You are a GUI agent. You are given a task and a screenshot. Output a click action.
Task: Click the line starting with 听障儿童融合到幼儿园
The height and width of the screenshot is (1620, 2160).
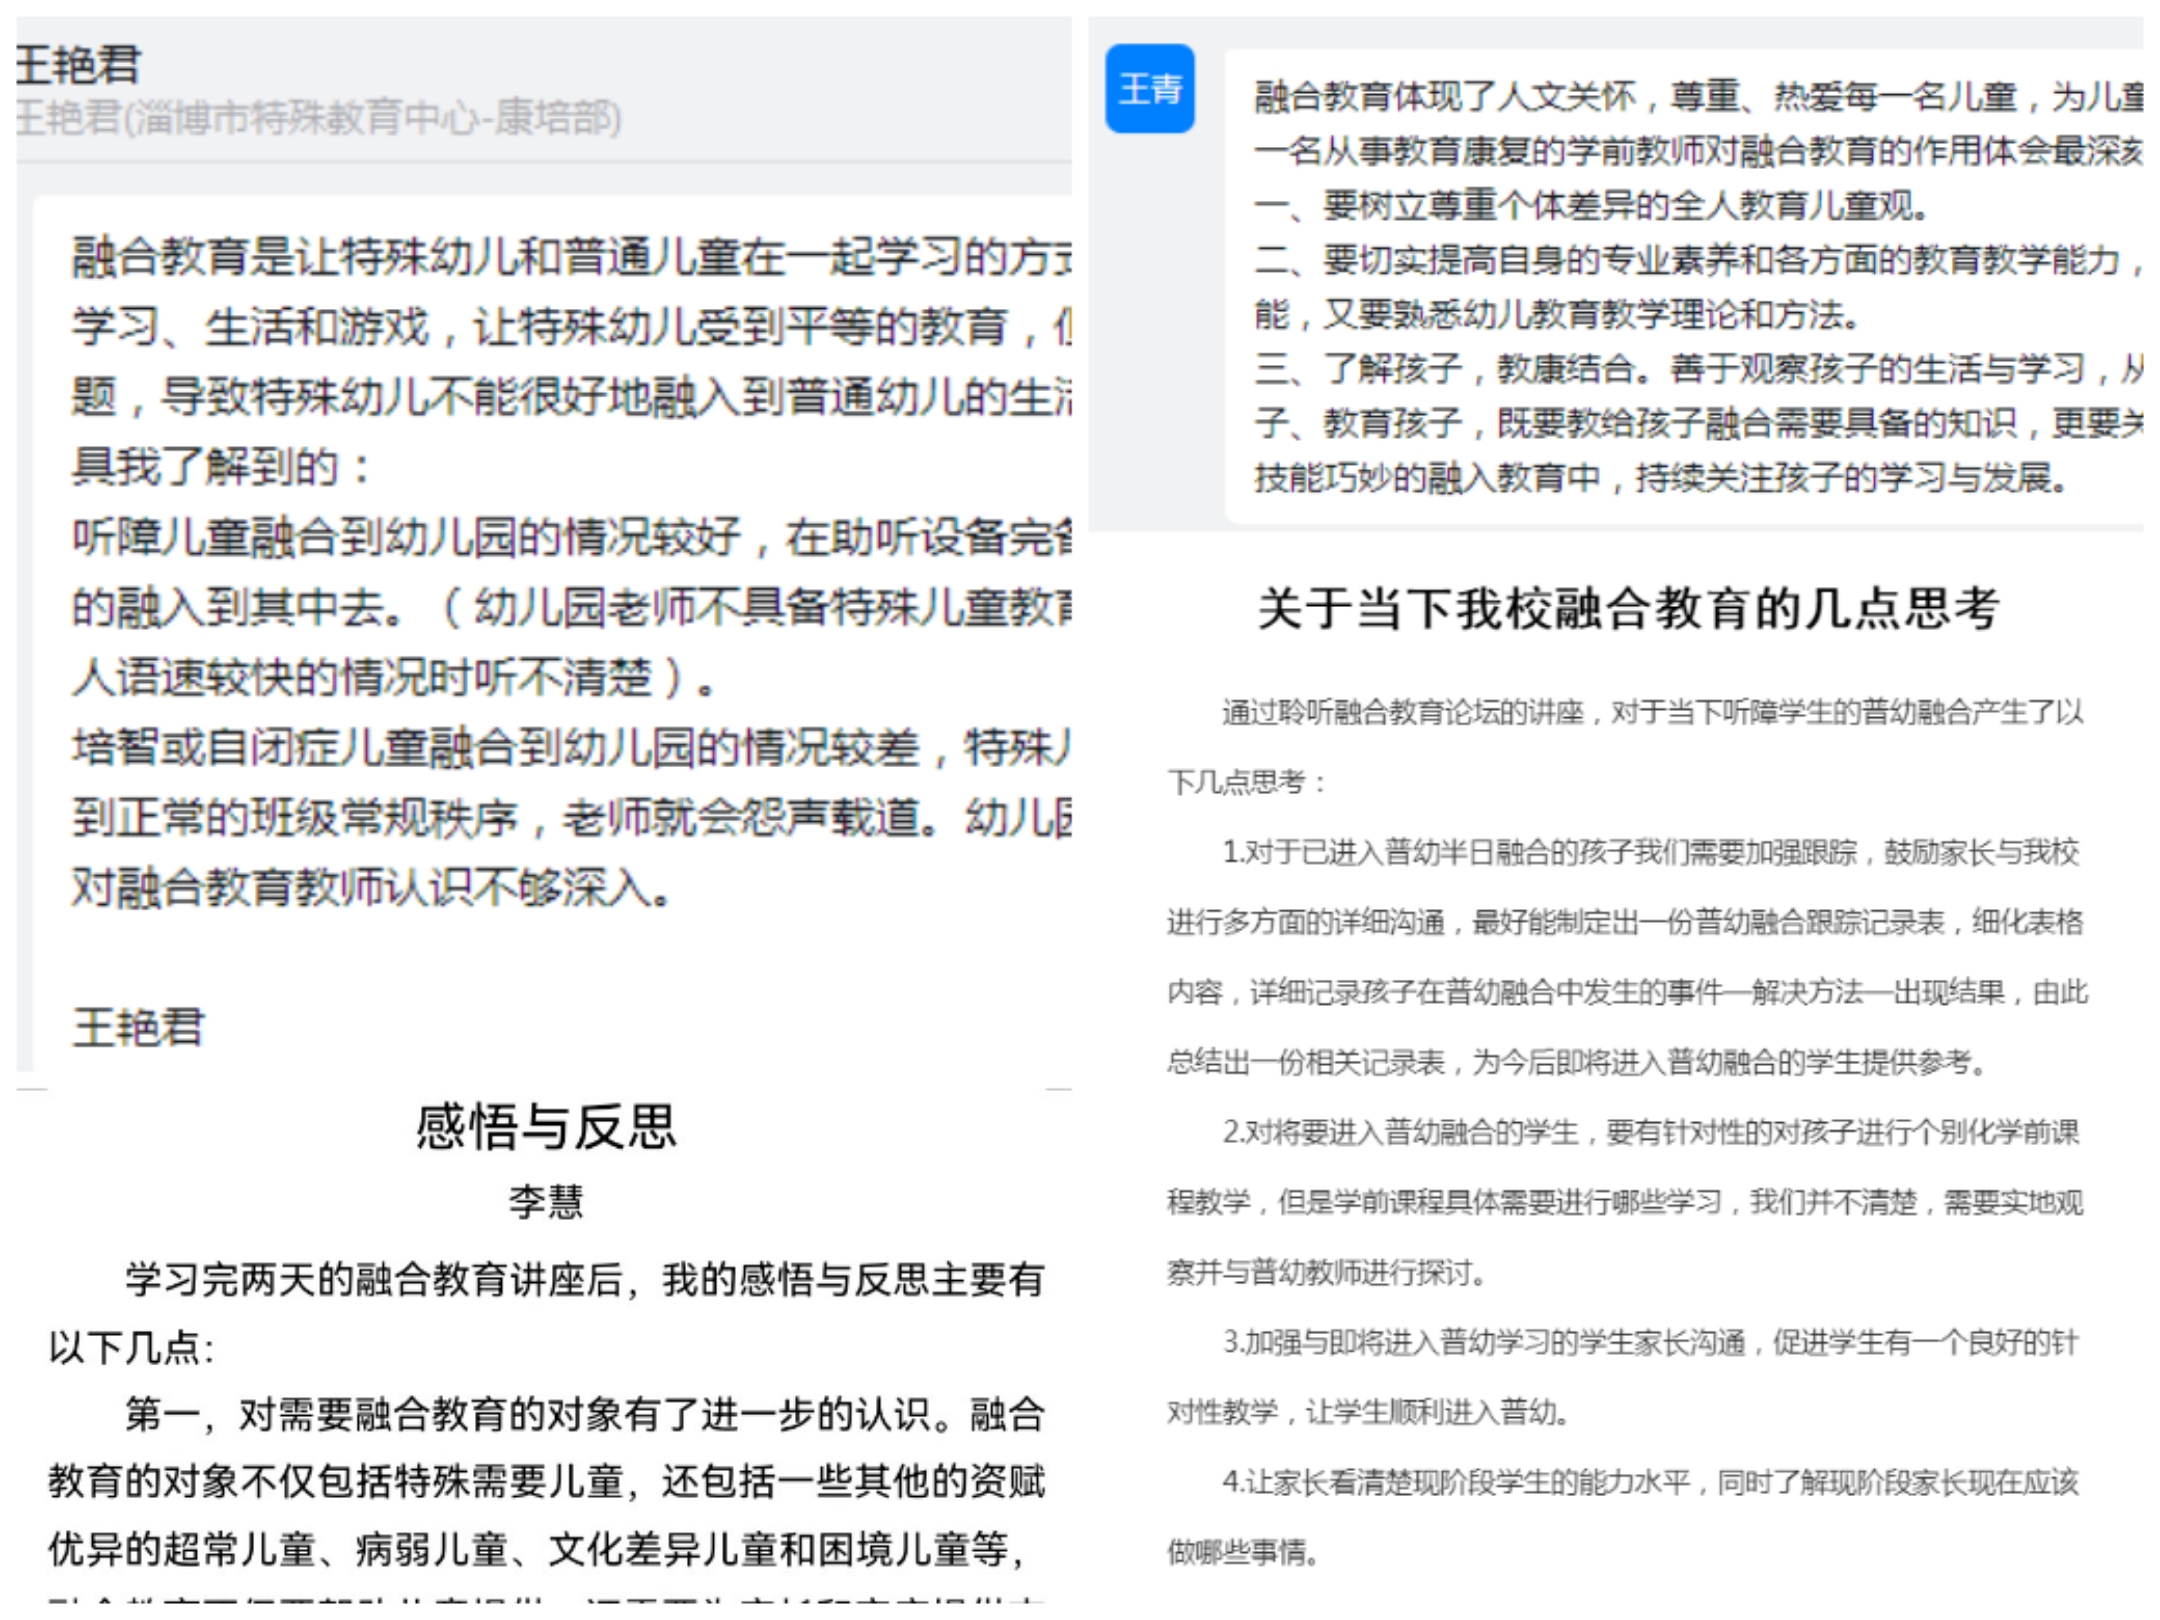(570, 538)
